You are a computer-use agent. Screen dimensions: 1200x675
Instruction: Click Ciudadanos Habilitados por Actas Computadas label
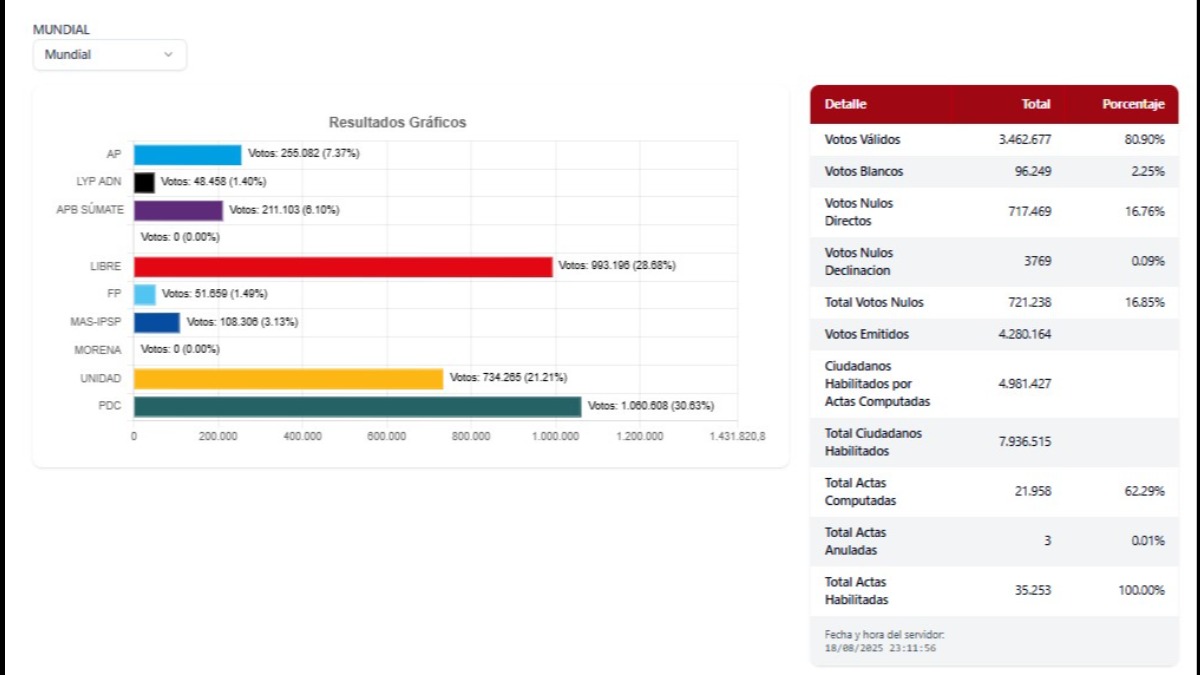(877, 384)
